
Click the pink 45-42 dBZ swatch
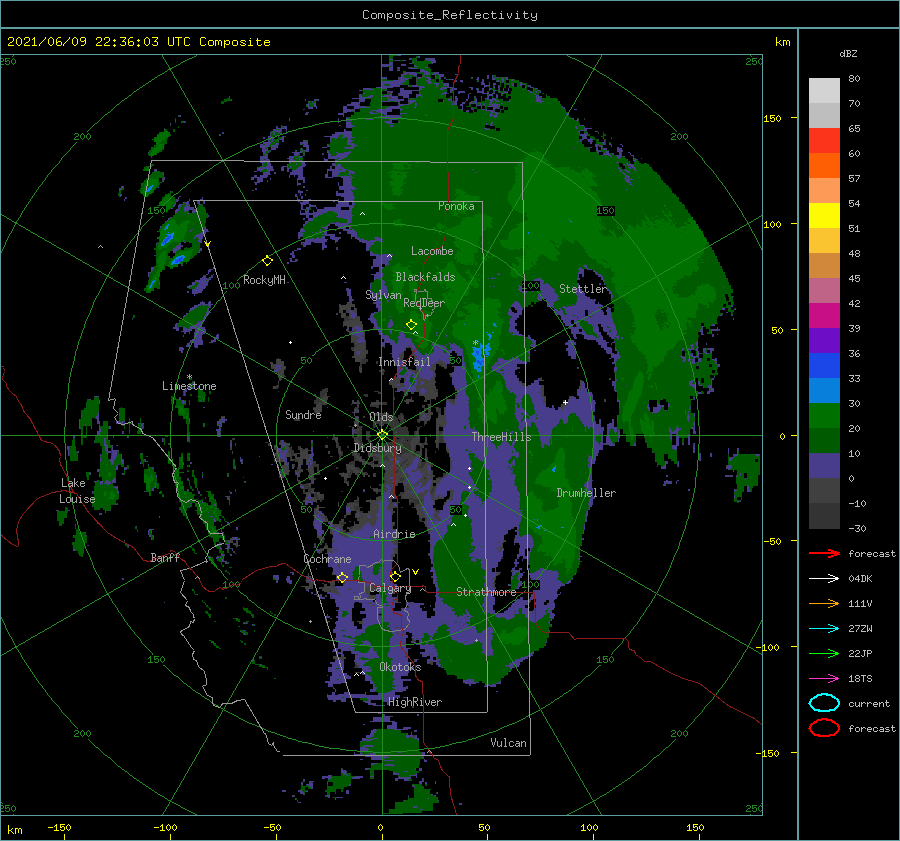[824, 290]
